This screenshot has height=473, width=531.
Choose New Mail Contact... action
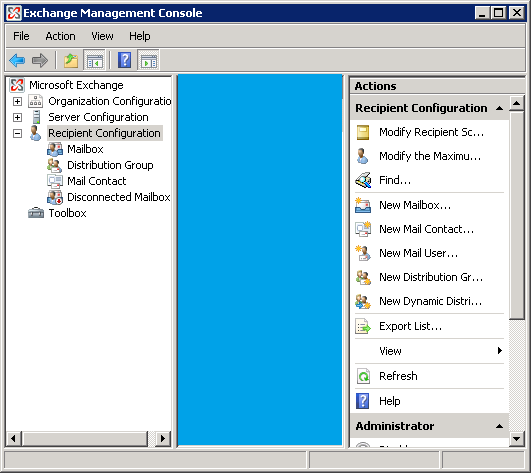coord(426,229)
